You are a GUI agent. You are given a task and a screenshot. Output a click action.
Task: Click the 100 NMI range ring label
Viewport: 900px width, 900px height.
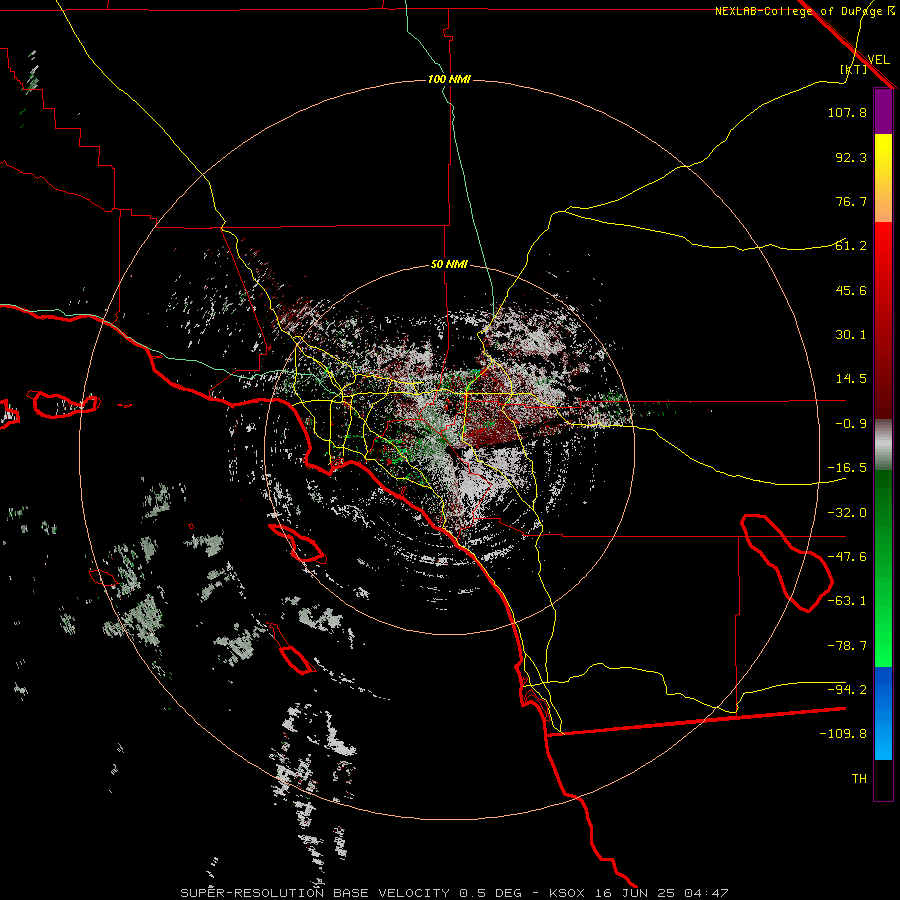click(449, 79)
